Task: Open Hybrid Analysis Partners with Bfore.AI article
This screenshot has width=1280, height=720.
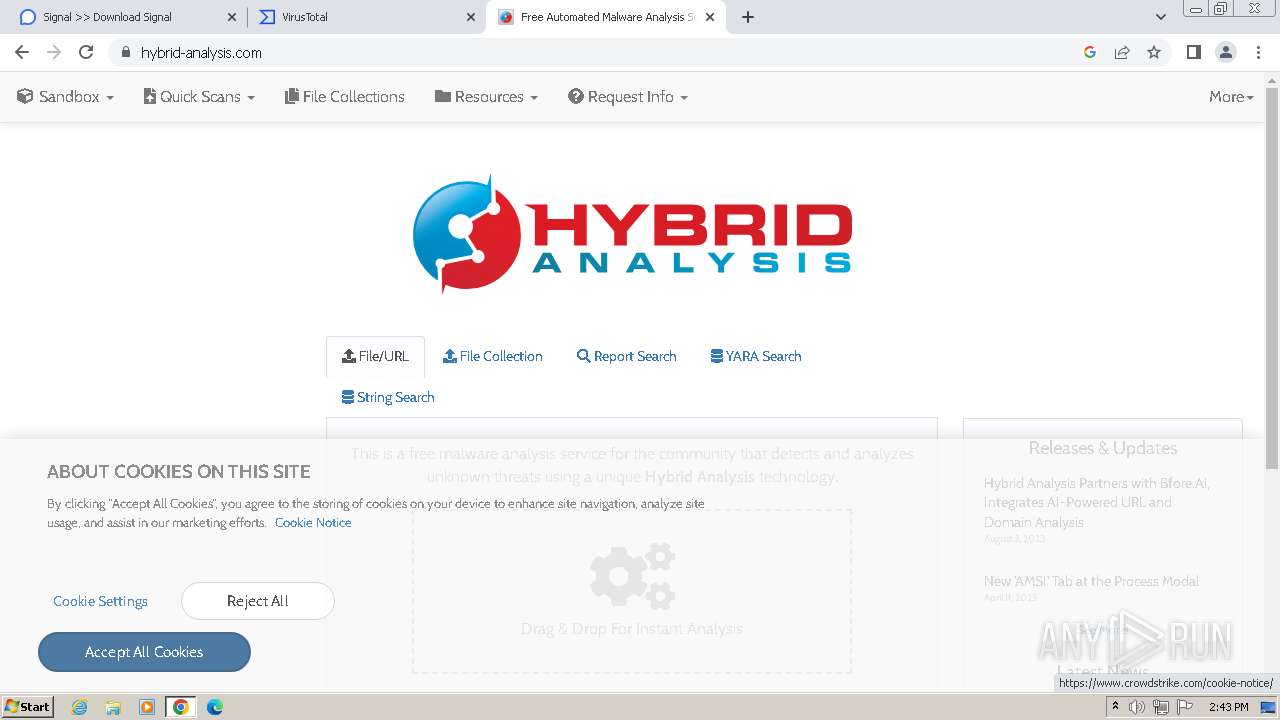Action: click(1097, 502)
